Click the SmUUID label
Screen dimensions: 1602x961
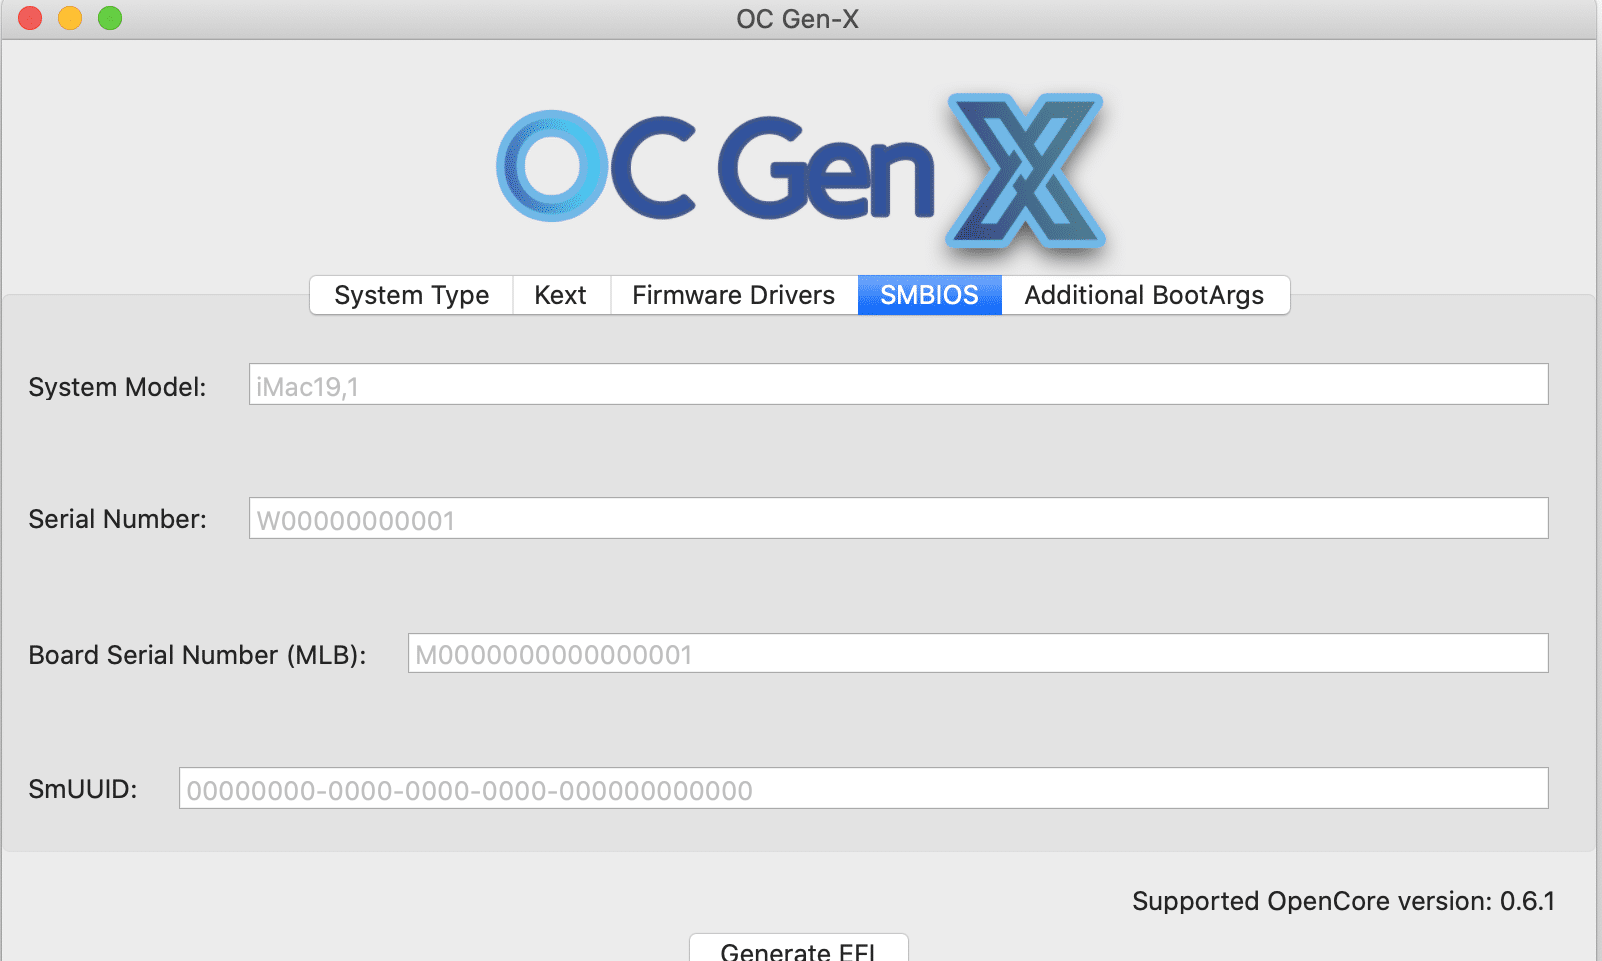coord(83,789)
